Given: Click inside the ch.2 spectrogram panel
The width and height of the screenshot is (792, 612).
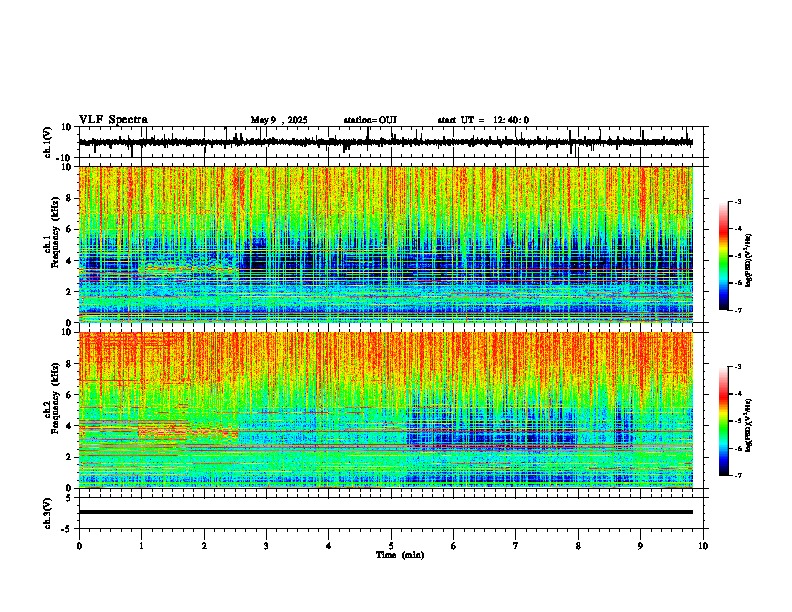Looking at the screenshot, I should tap(386, 410).
